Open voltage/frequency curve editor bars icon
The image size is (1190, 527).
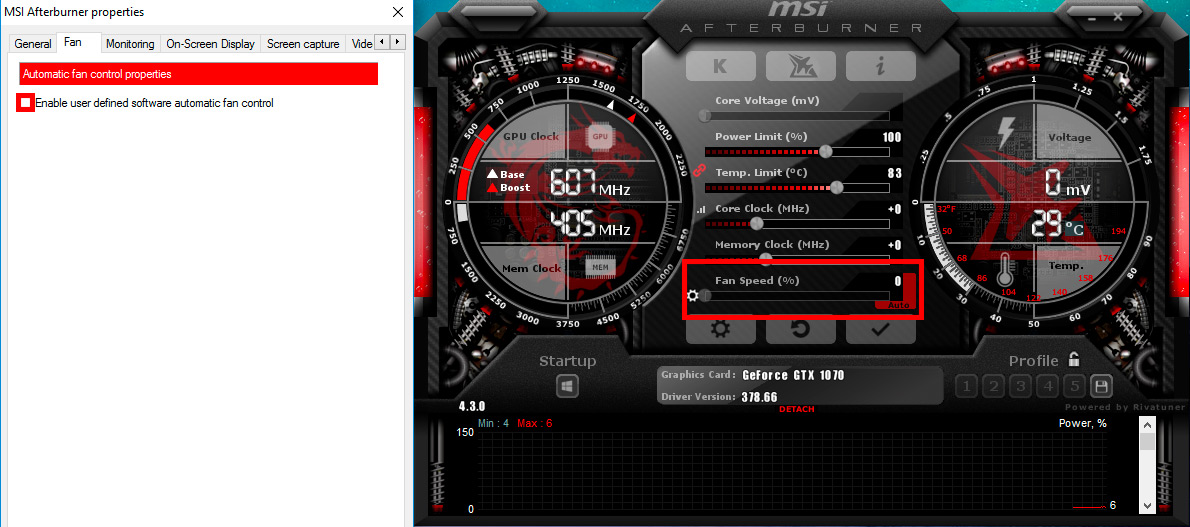(700, 210)
